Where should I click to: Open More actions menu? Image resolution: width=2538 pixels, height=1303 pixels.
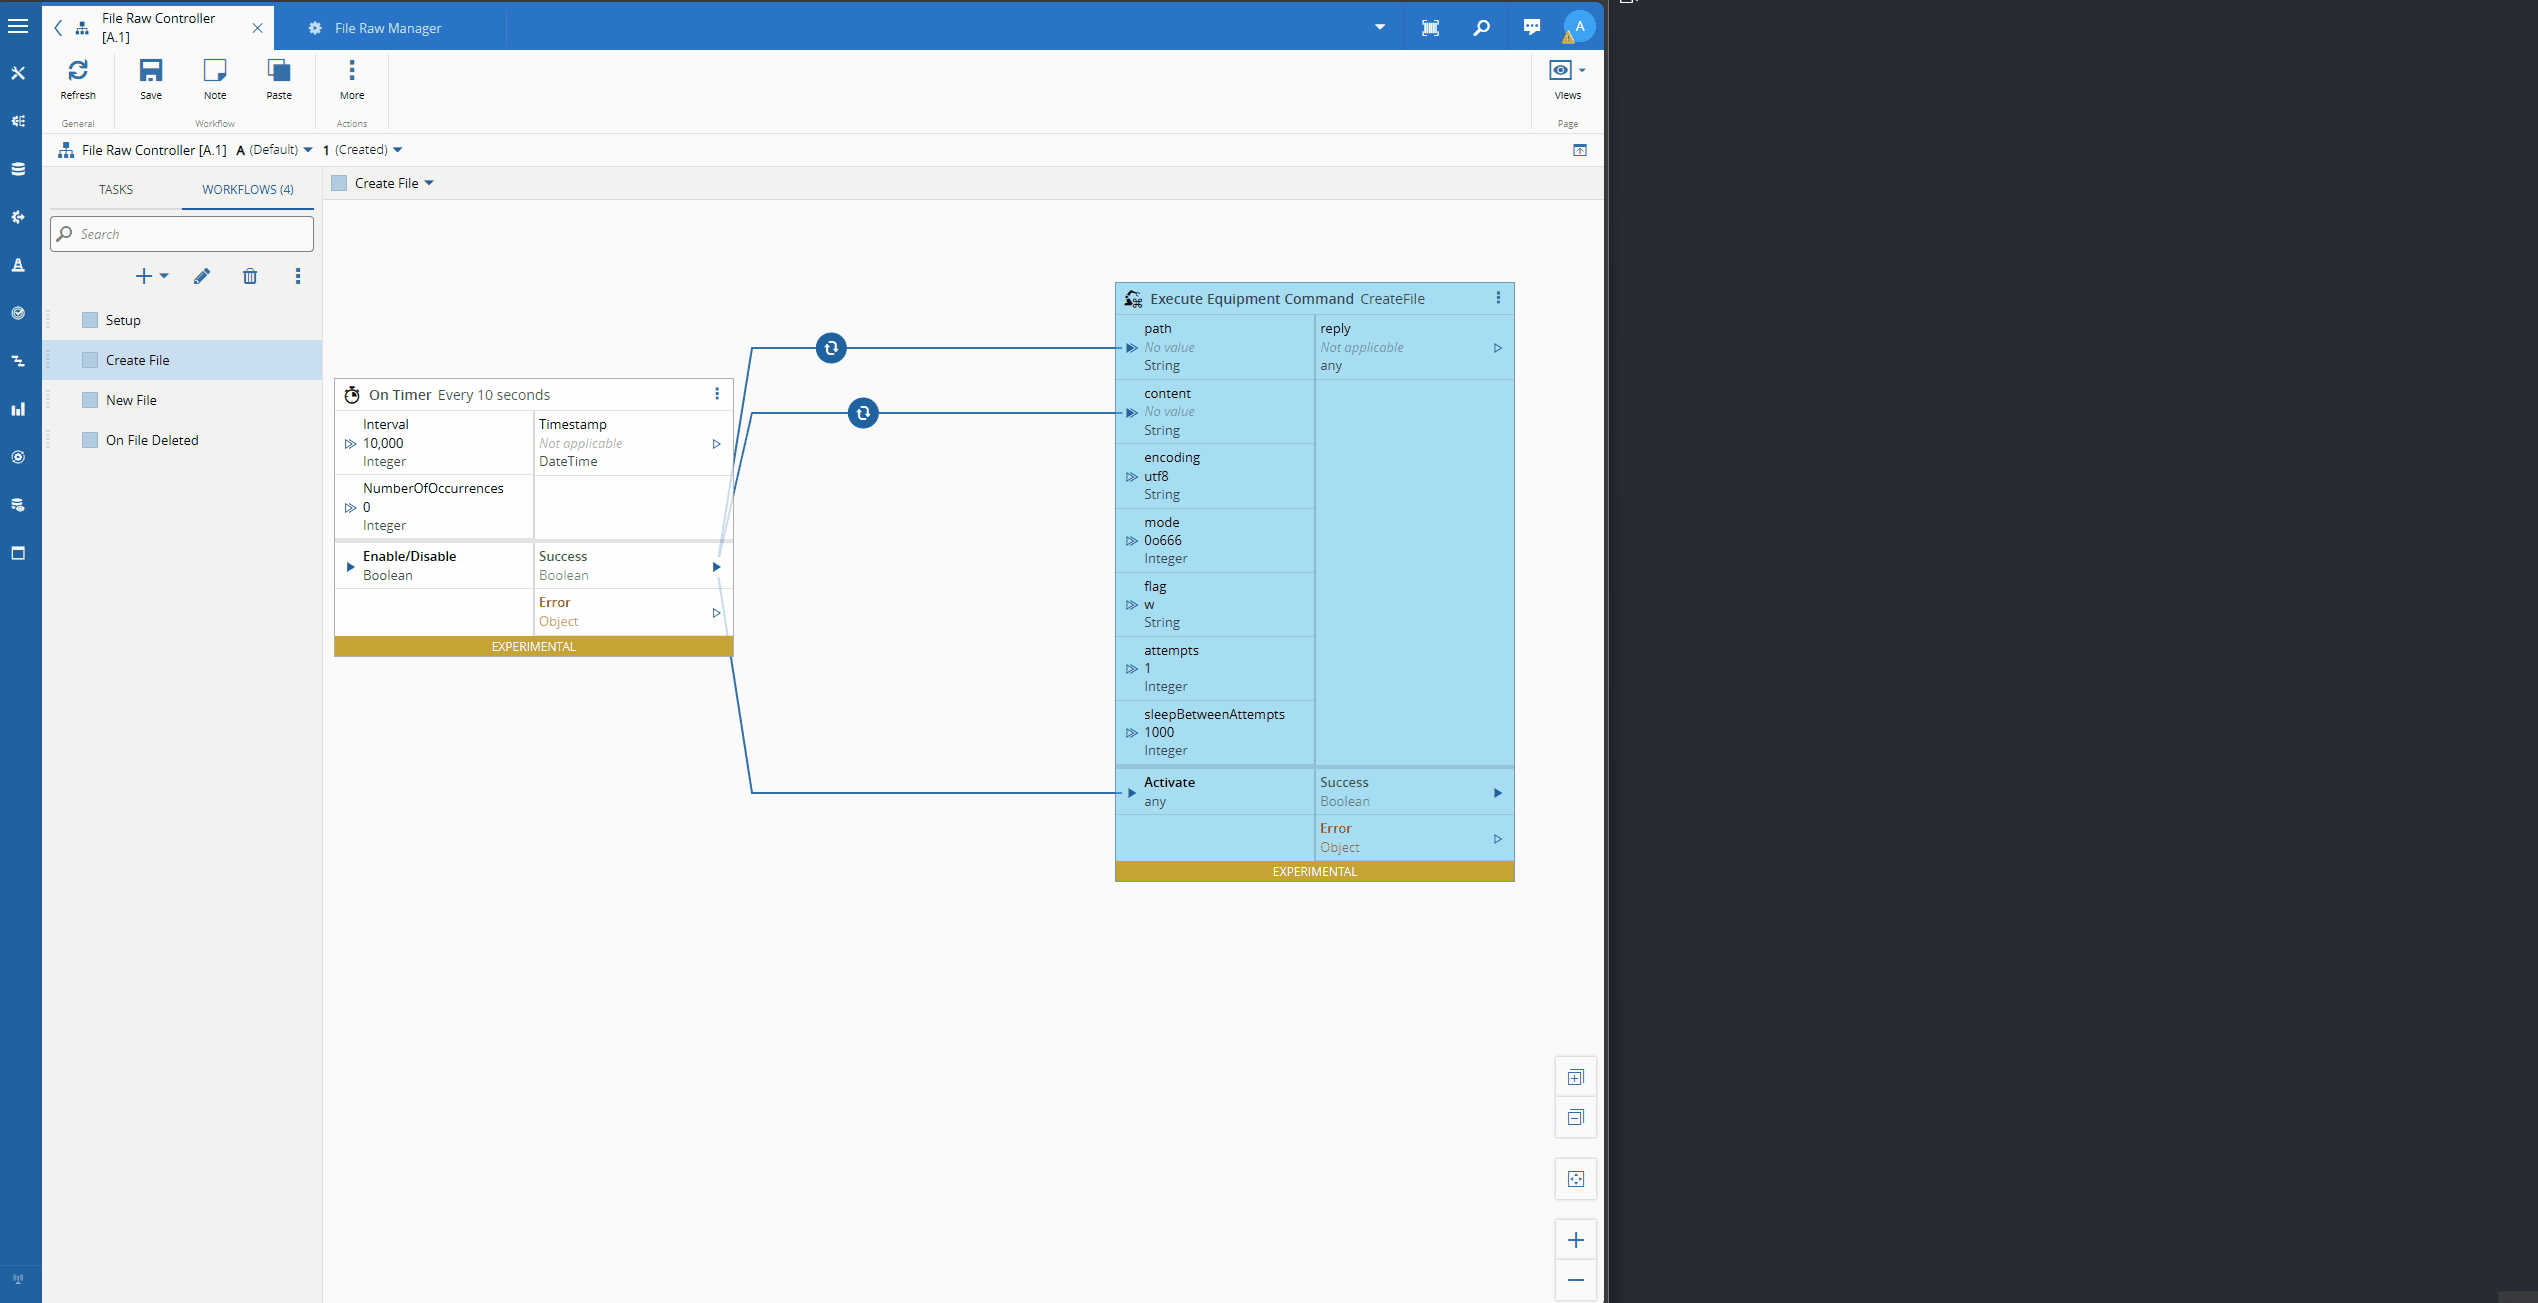pyautogui.click(x=352, y=78)
